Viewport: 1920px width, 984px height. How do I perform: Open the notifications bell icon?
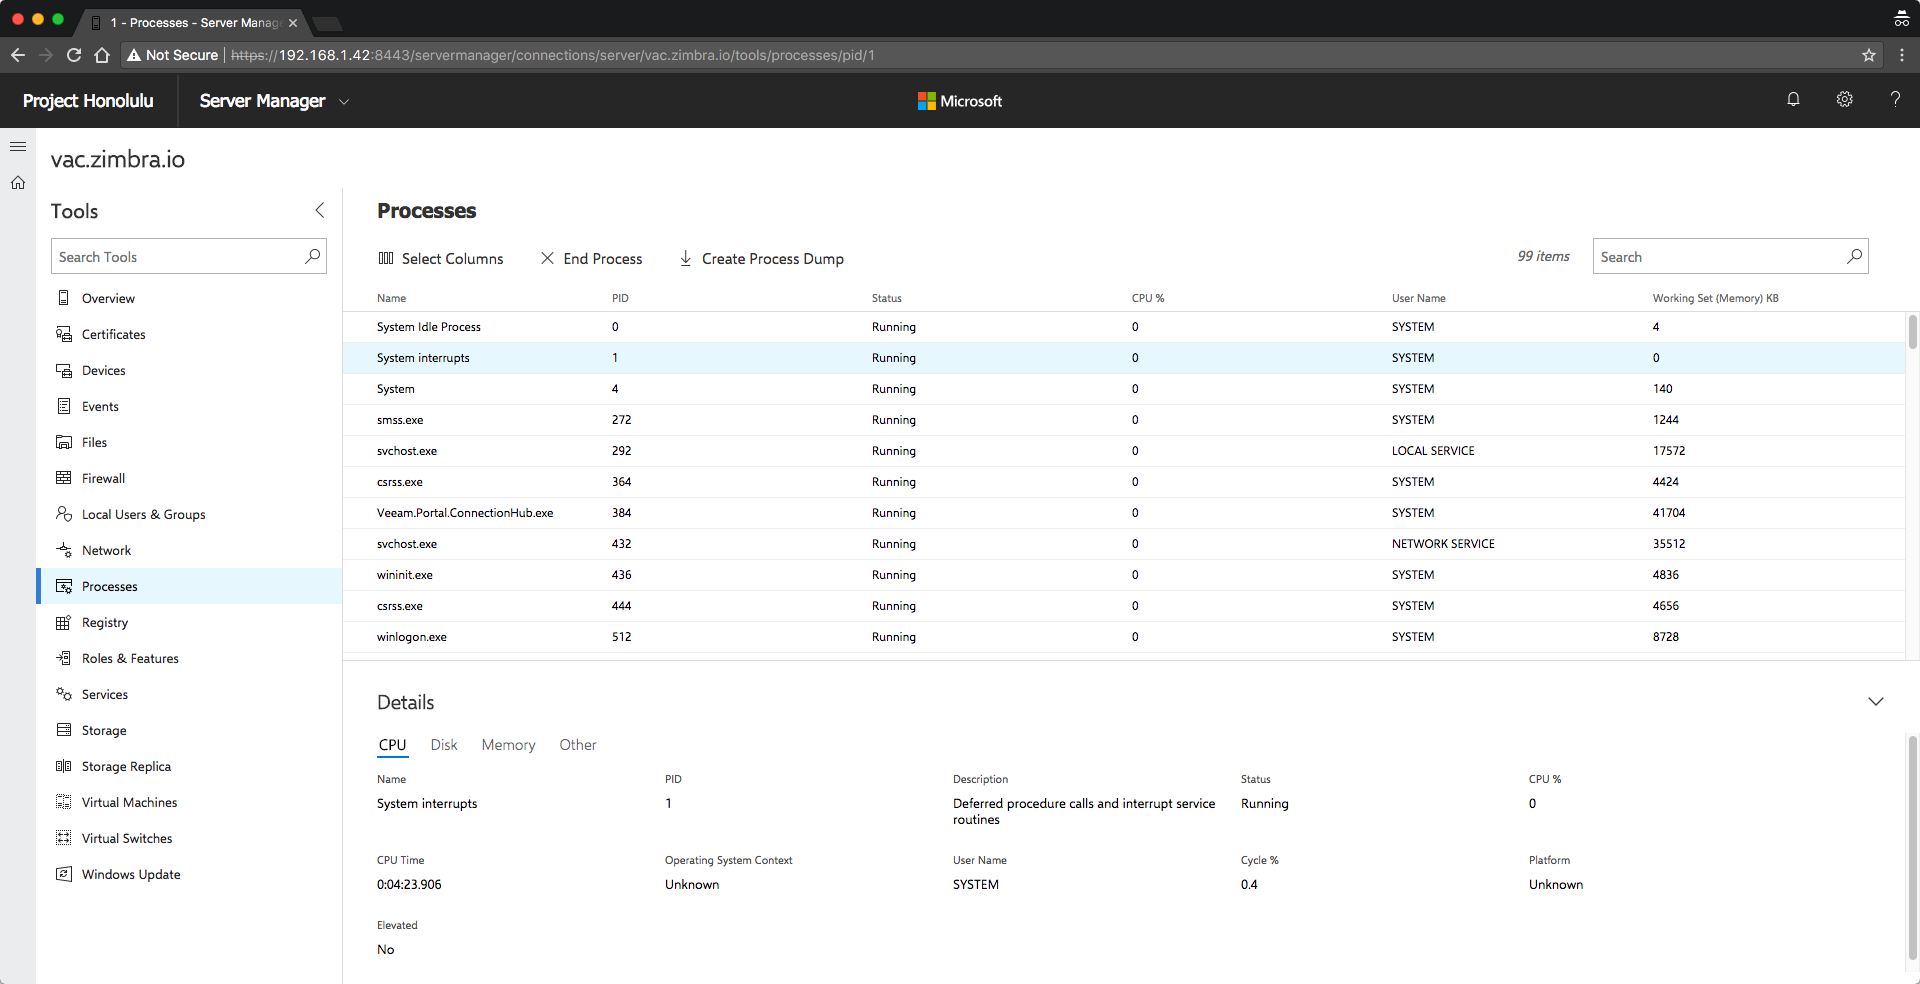[1793, 100]
